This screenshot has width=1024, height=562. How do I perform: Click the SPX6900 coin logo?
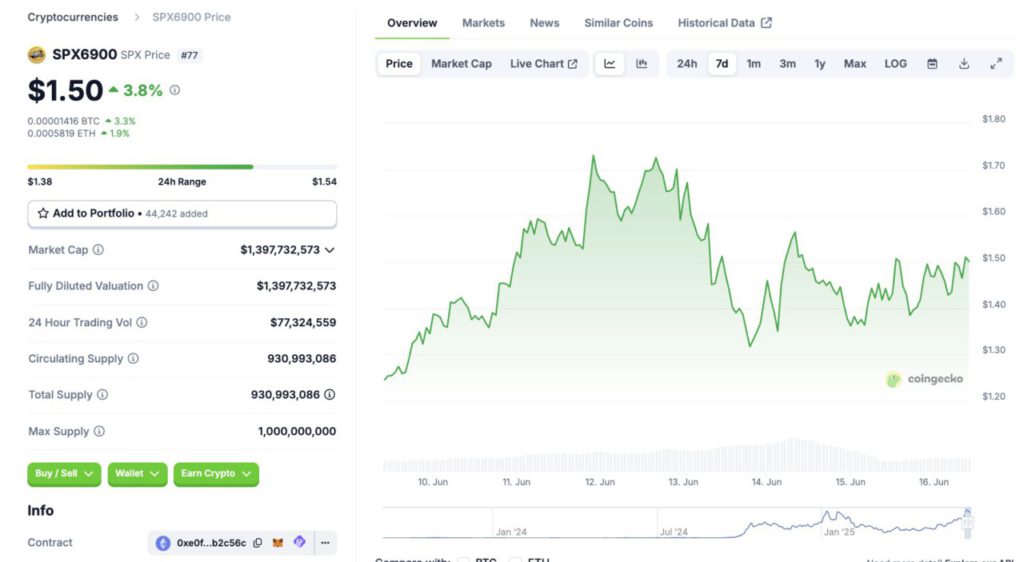[37, 55]
